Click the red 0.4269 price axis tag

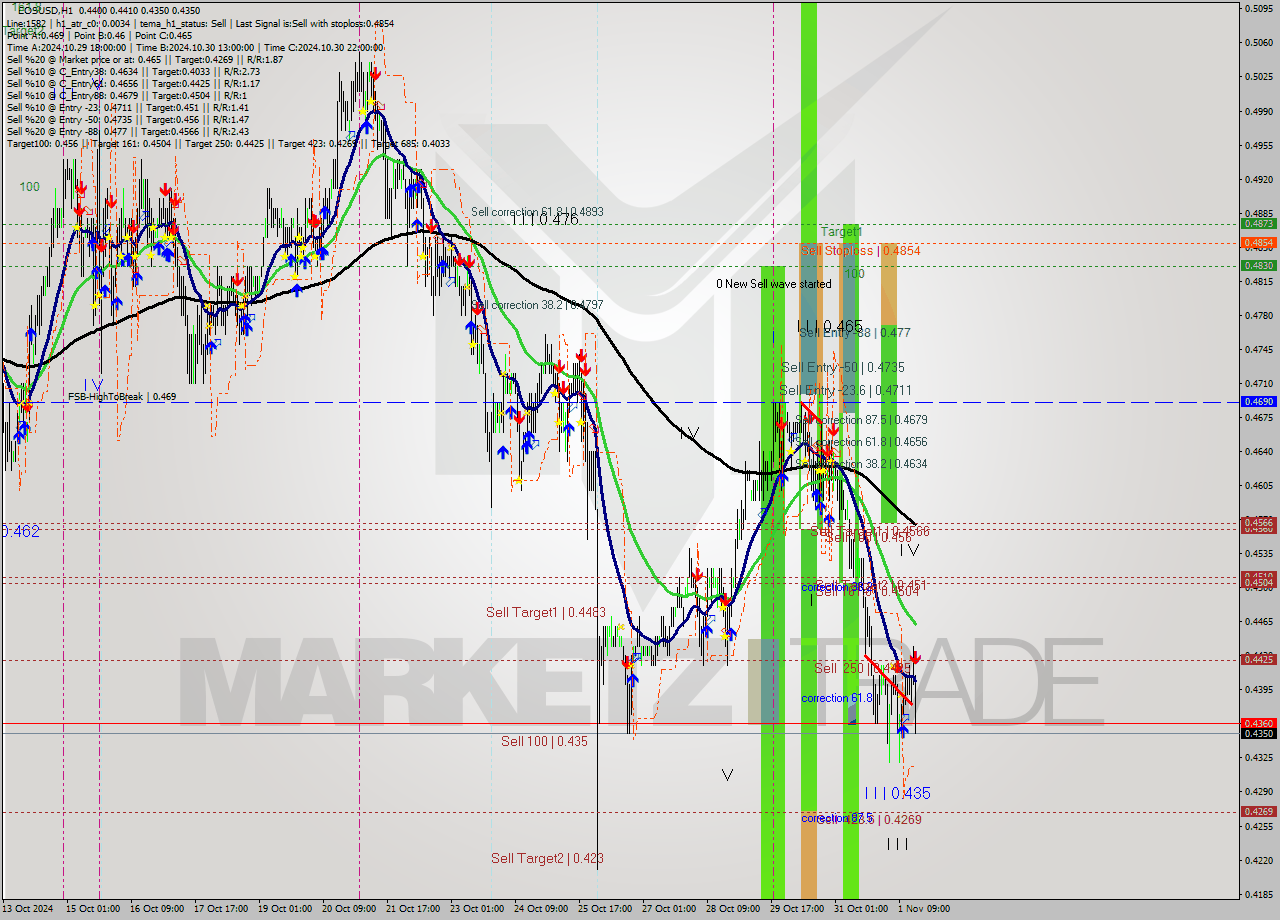(x=1258, y=812)
